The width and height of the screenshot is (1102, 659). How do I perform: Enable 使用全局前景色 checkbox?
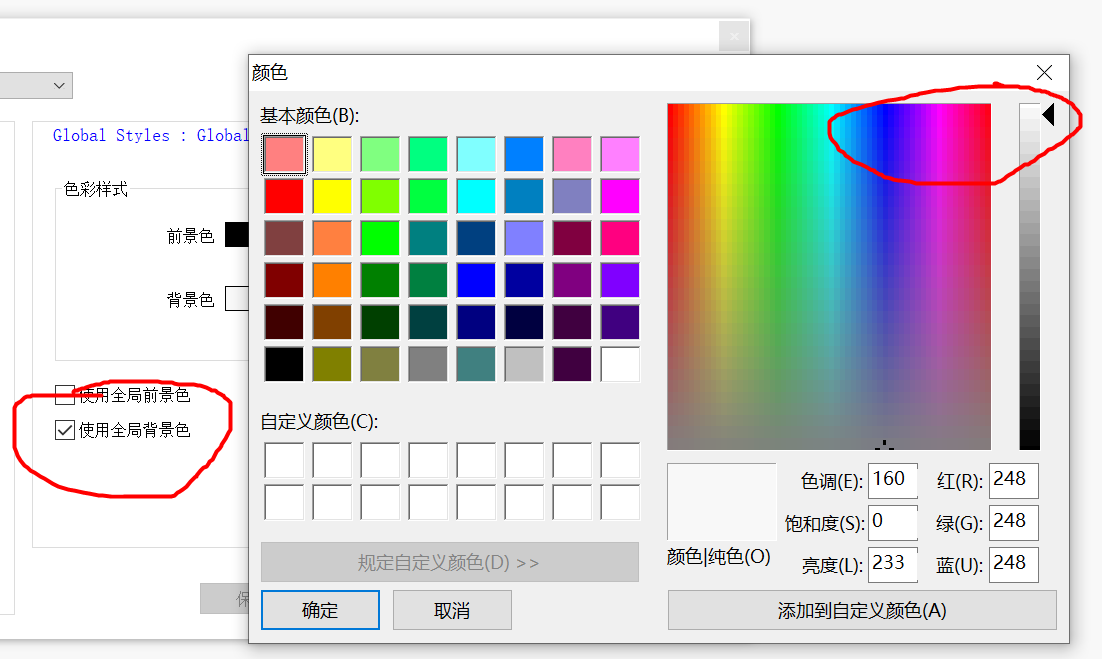click(65, 395)
